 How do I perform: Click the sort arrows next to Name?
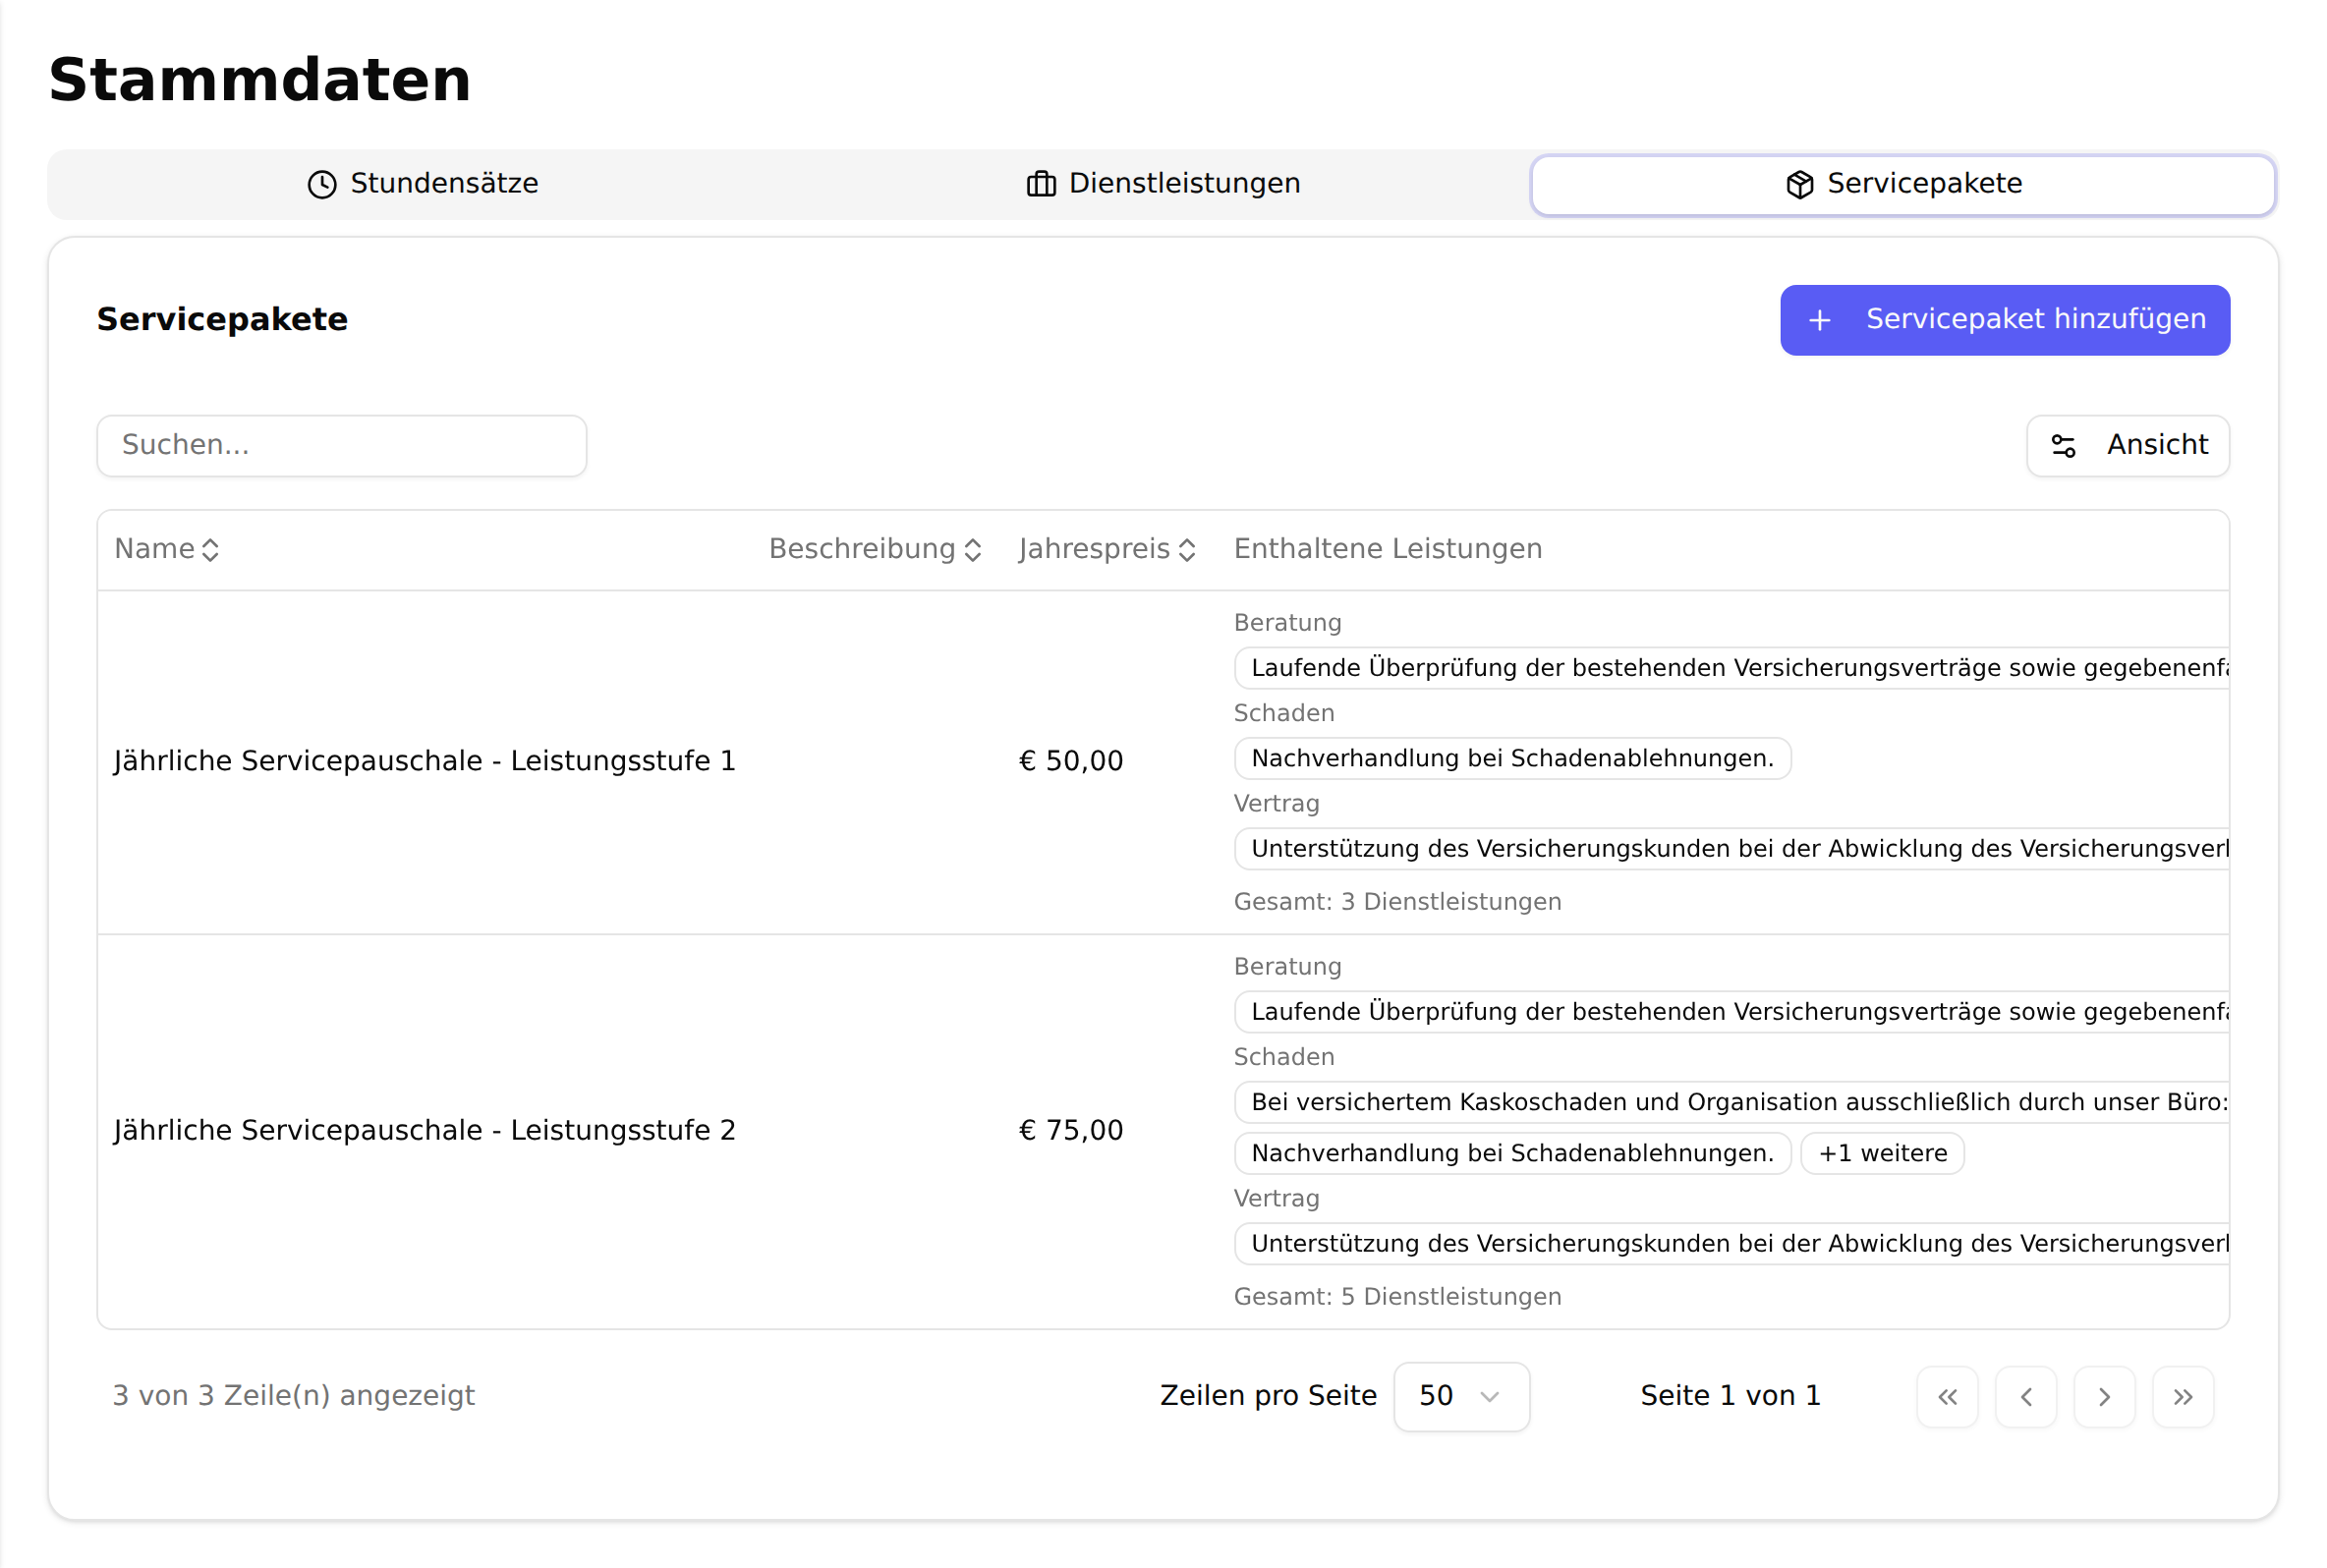[x=210, y=550]
